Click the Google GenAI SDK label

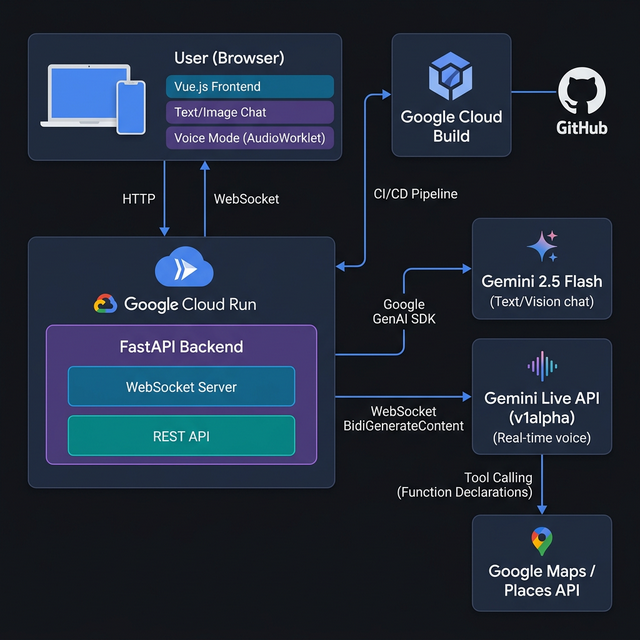click(x=404, y=311)
